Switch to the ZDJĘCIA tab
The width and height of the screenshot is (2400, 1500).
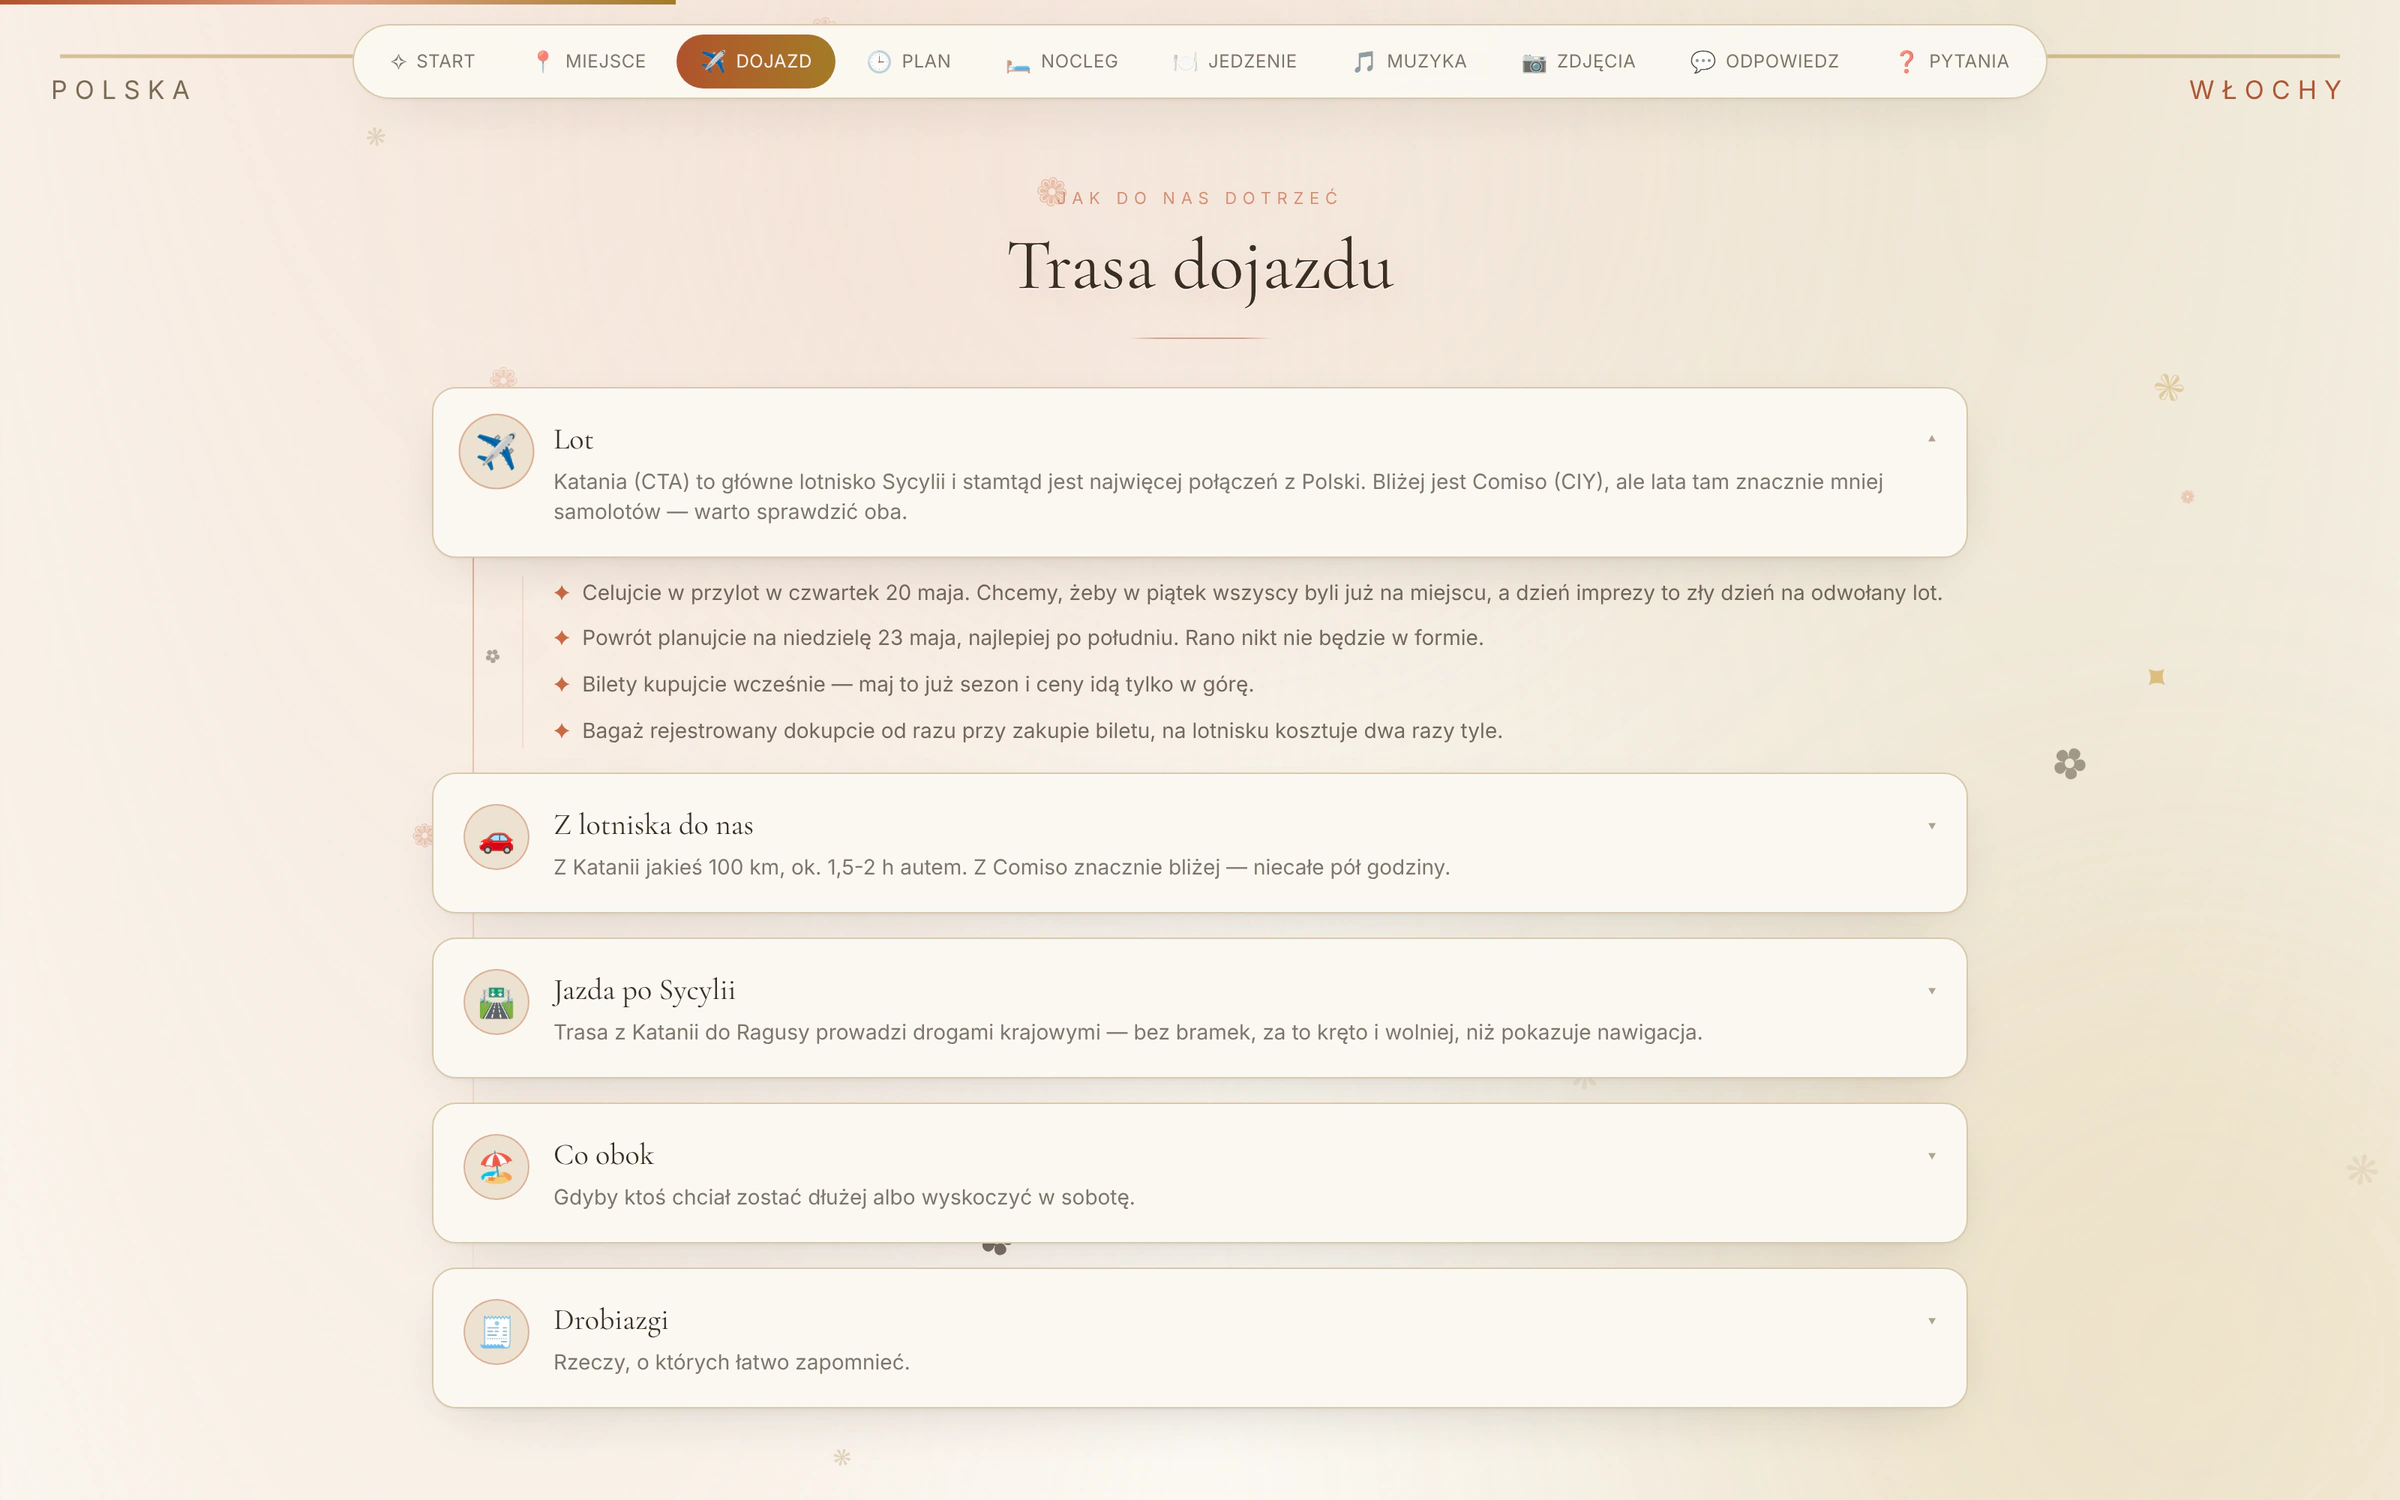[x=1579, y=62]
